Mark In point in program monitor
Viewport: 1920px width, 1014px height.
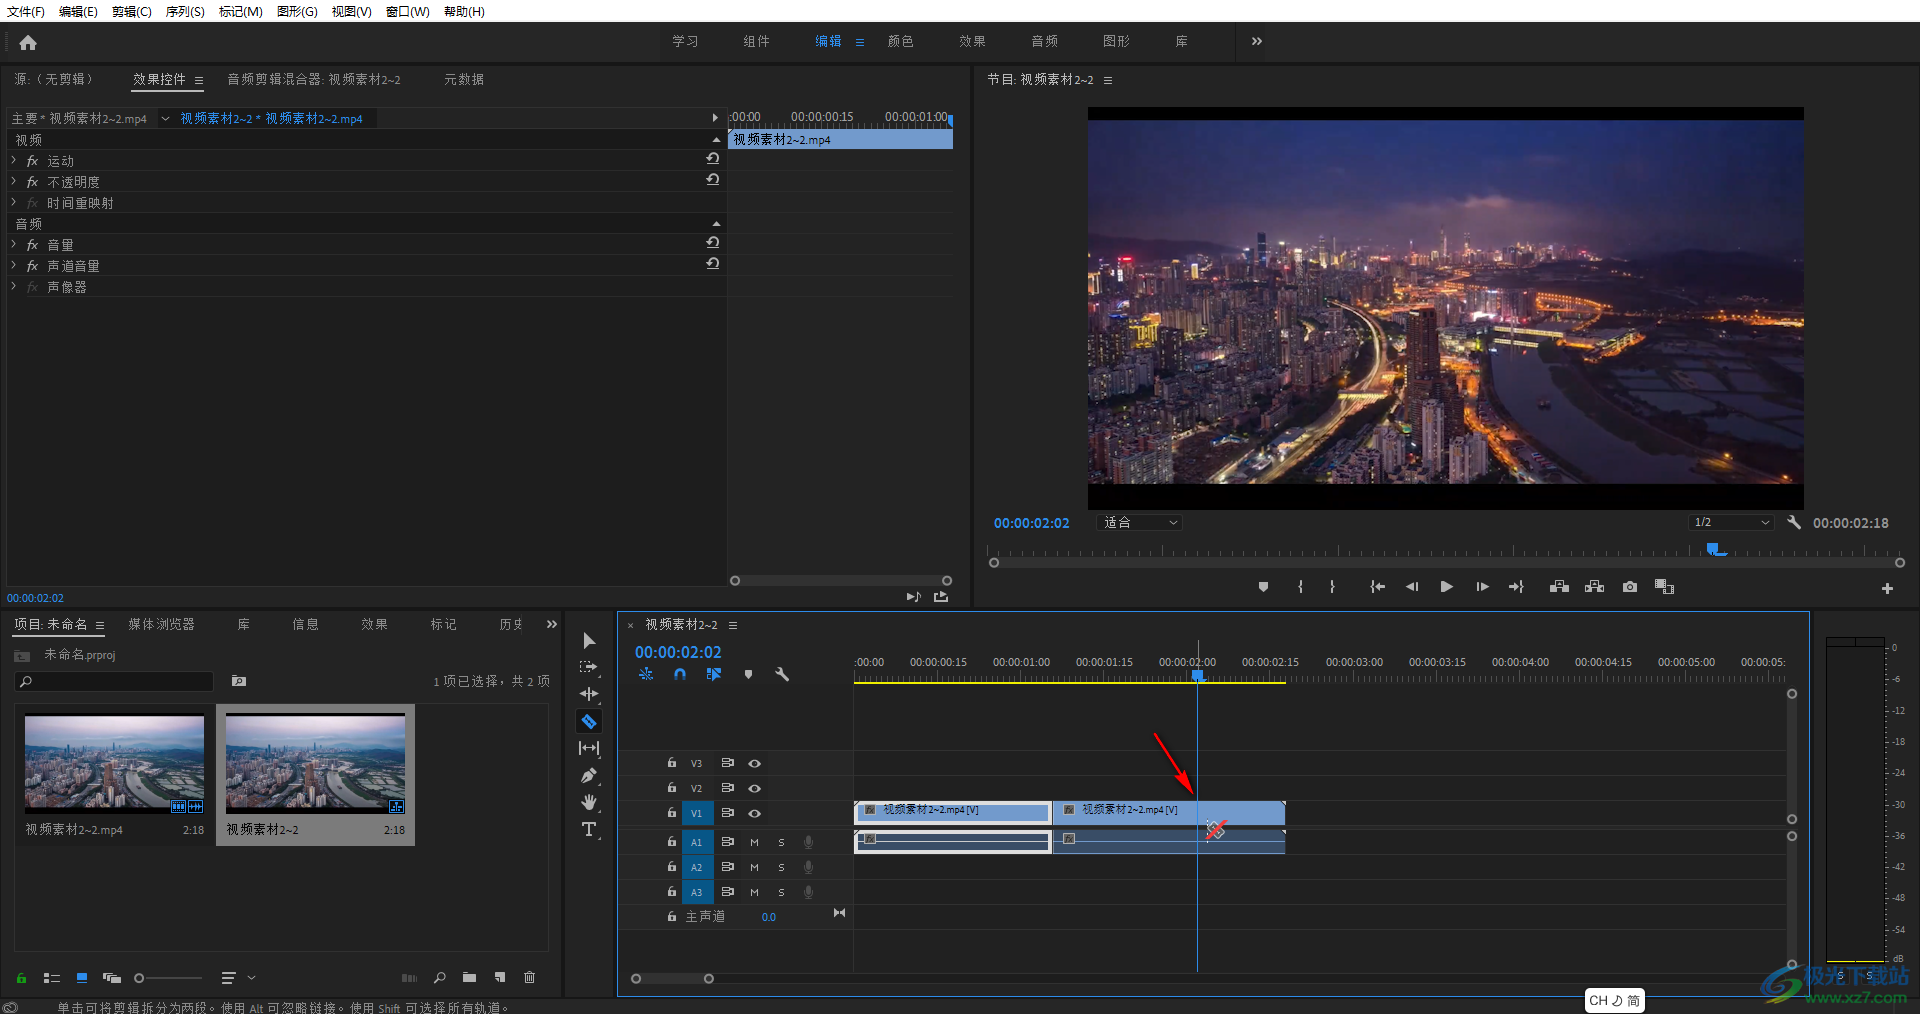[1300, 587]
